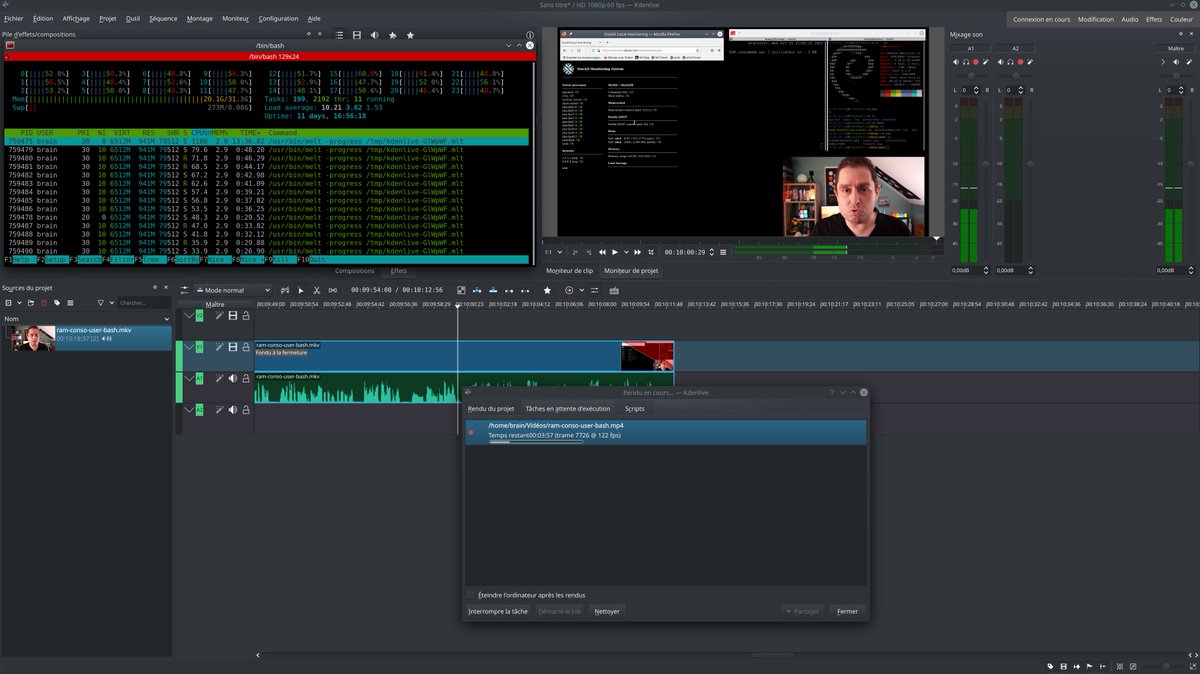Hide video track V2 using film icon

(233, 316)
